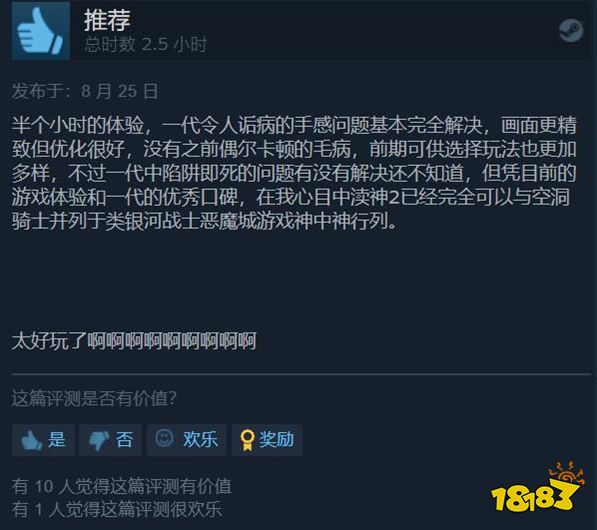Click the Steam logo in review header
Viewport: 597px width, 530px height.
coord(571,30)
